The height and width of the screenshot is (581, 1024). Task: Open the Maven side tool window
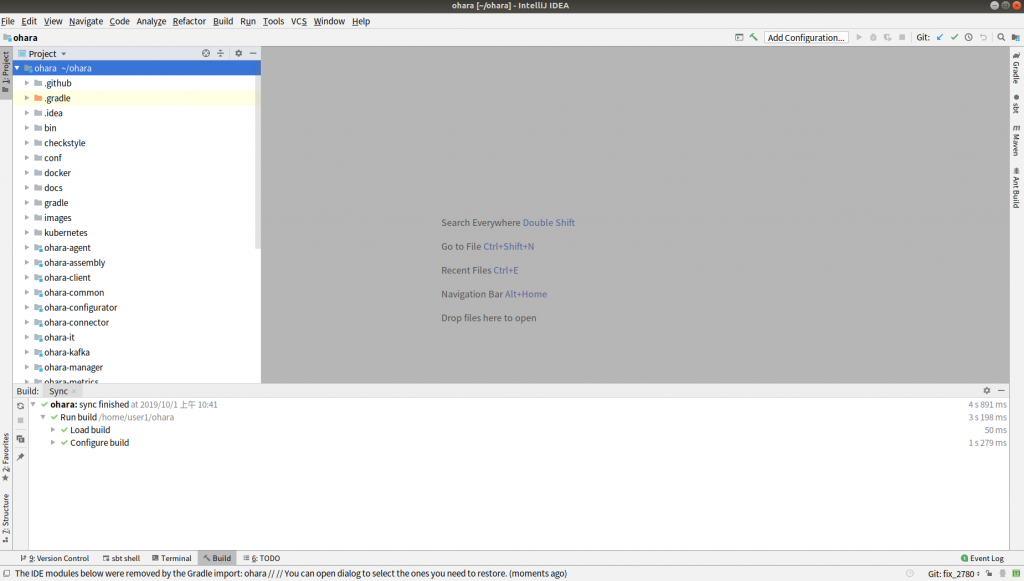pos(1016,140)
